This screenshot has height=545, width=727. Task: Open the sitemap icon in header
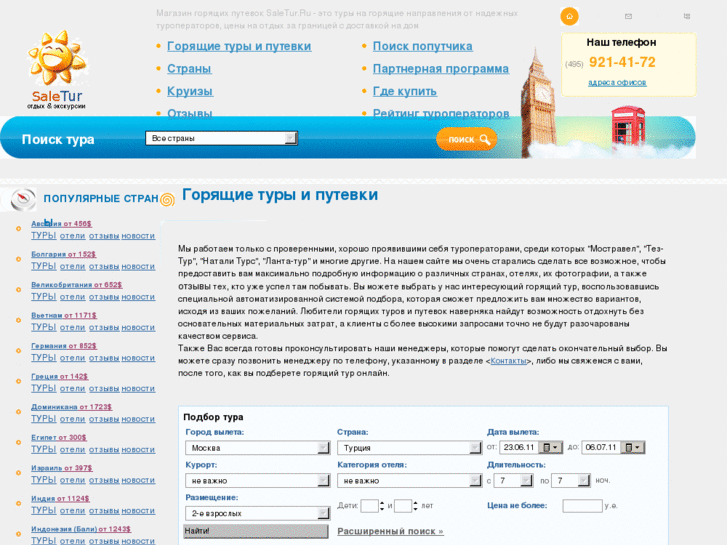687,16
